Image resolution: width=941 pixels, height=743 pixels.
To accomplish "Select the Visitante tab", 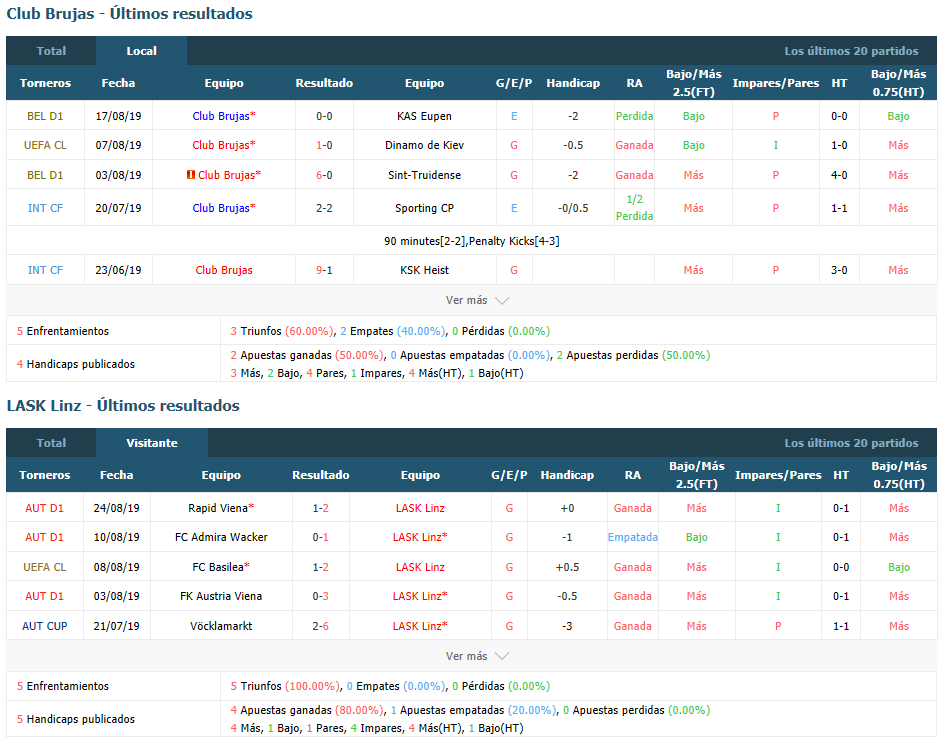I will [152, 443].
